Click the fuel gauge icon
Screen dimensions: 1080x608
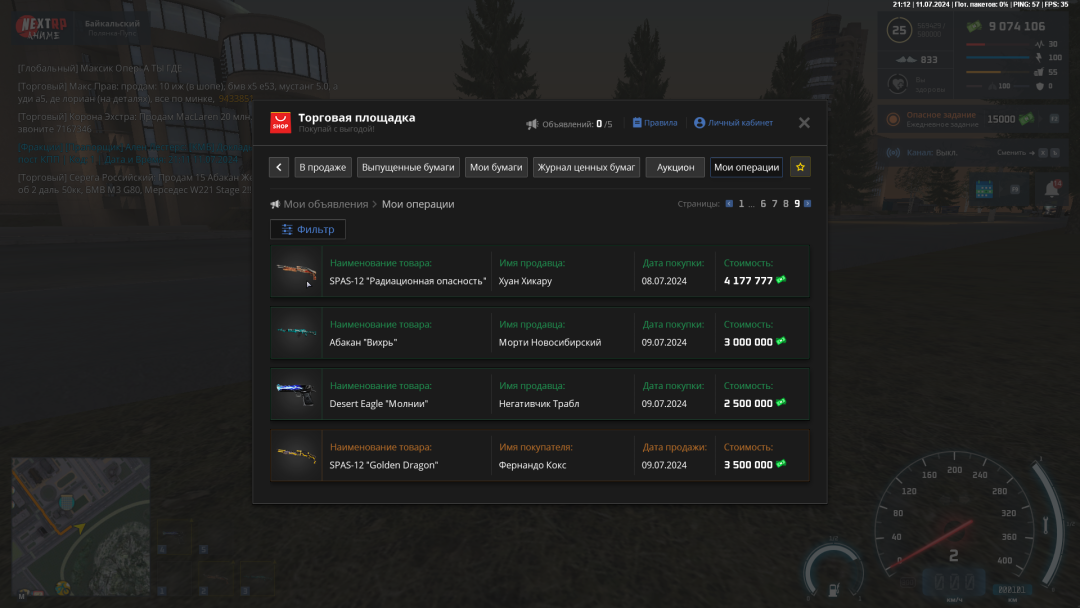[x=833, y=590]
